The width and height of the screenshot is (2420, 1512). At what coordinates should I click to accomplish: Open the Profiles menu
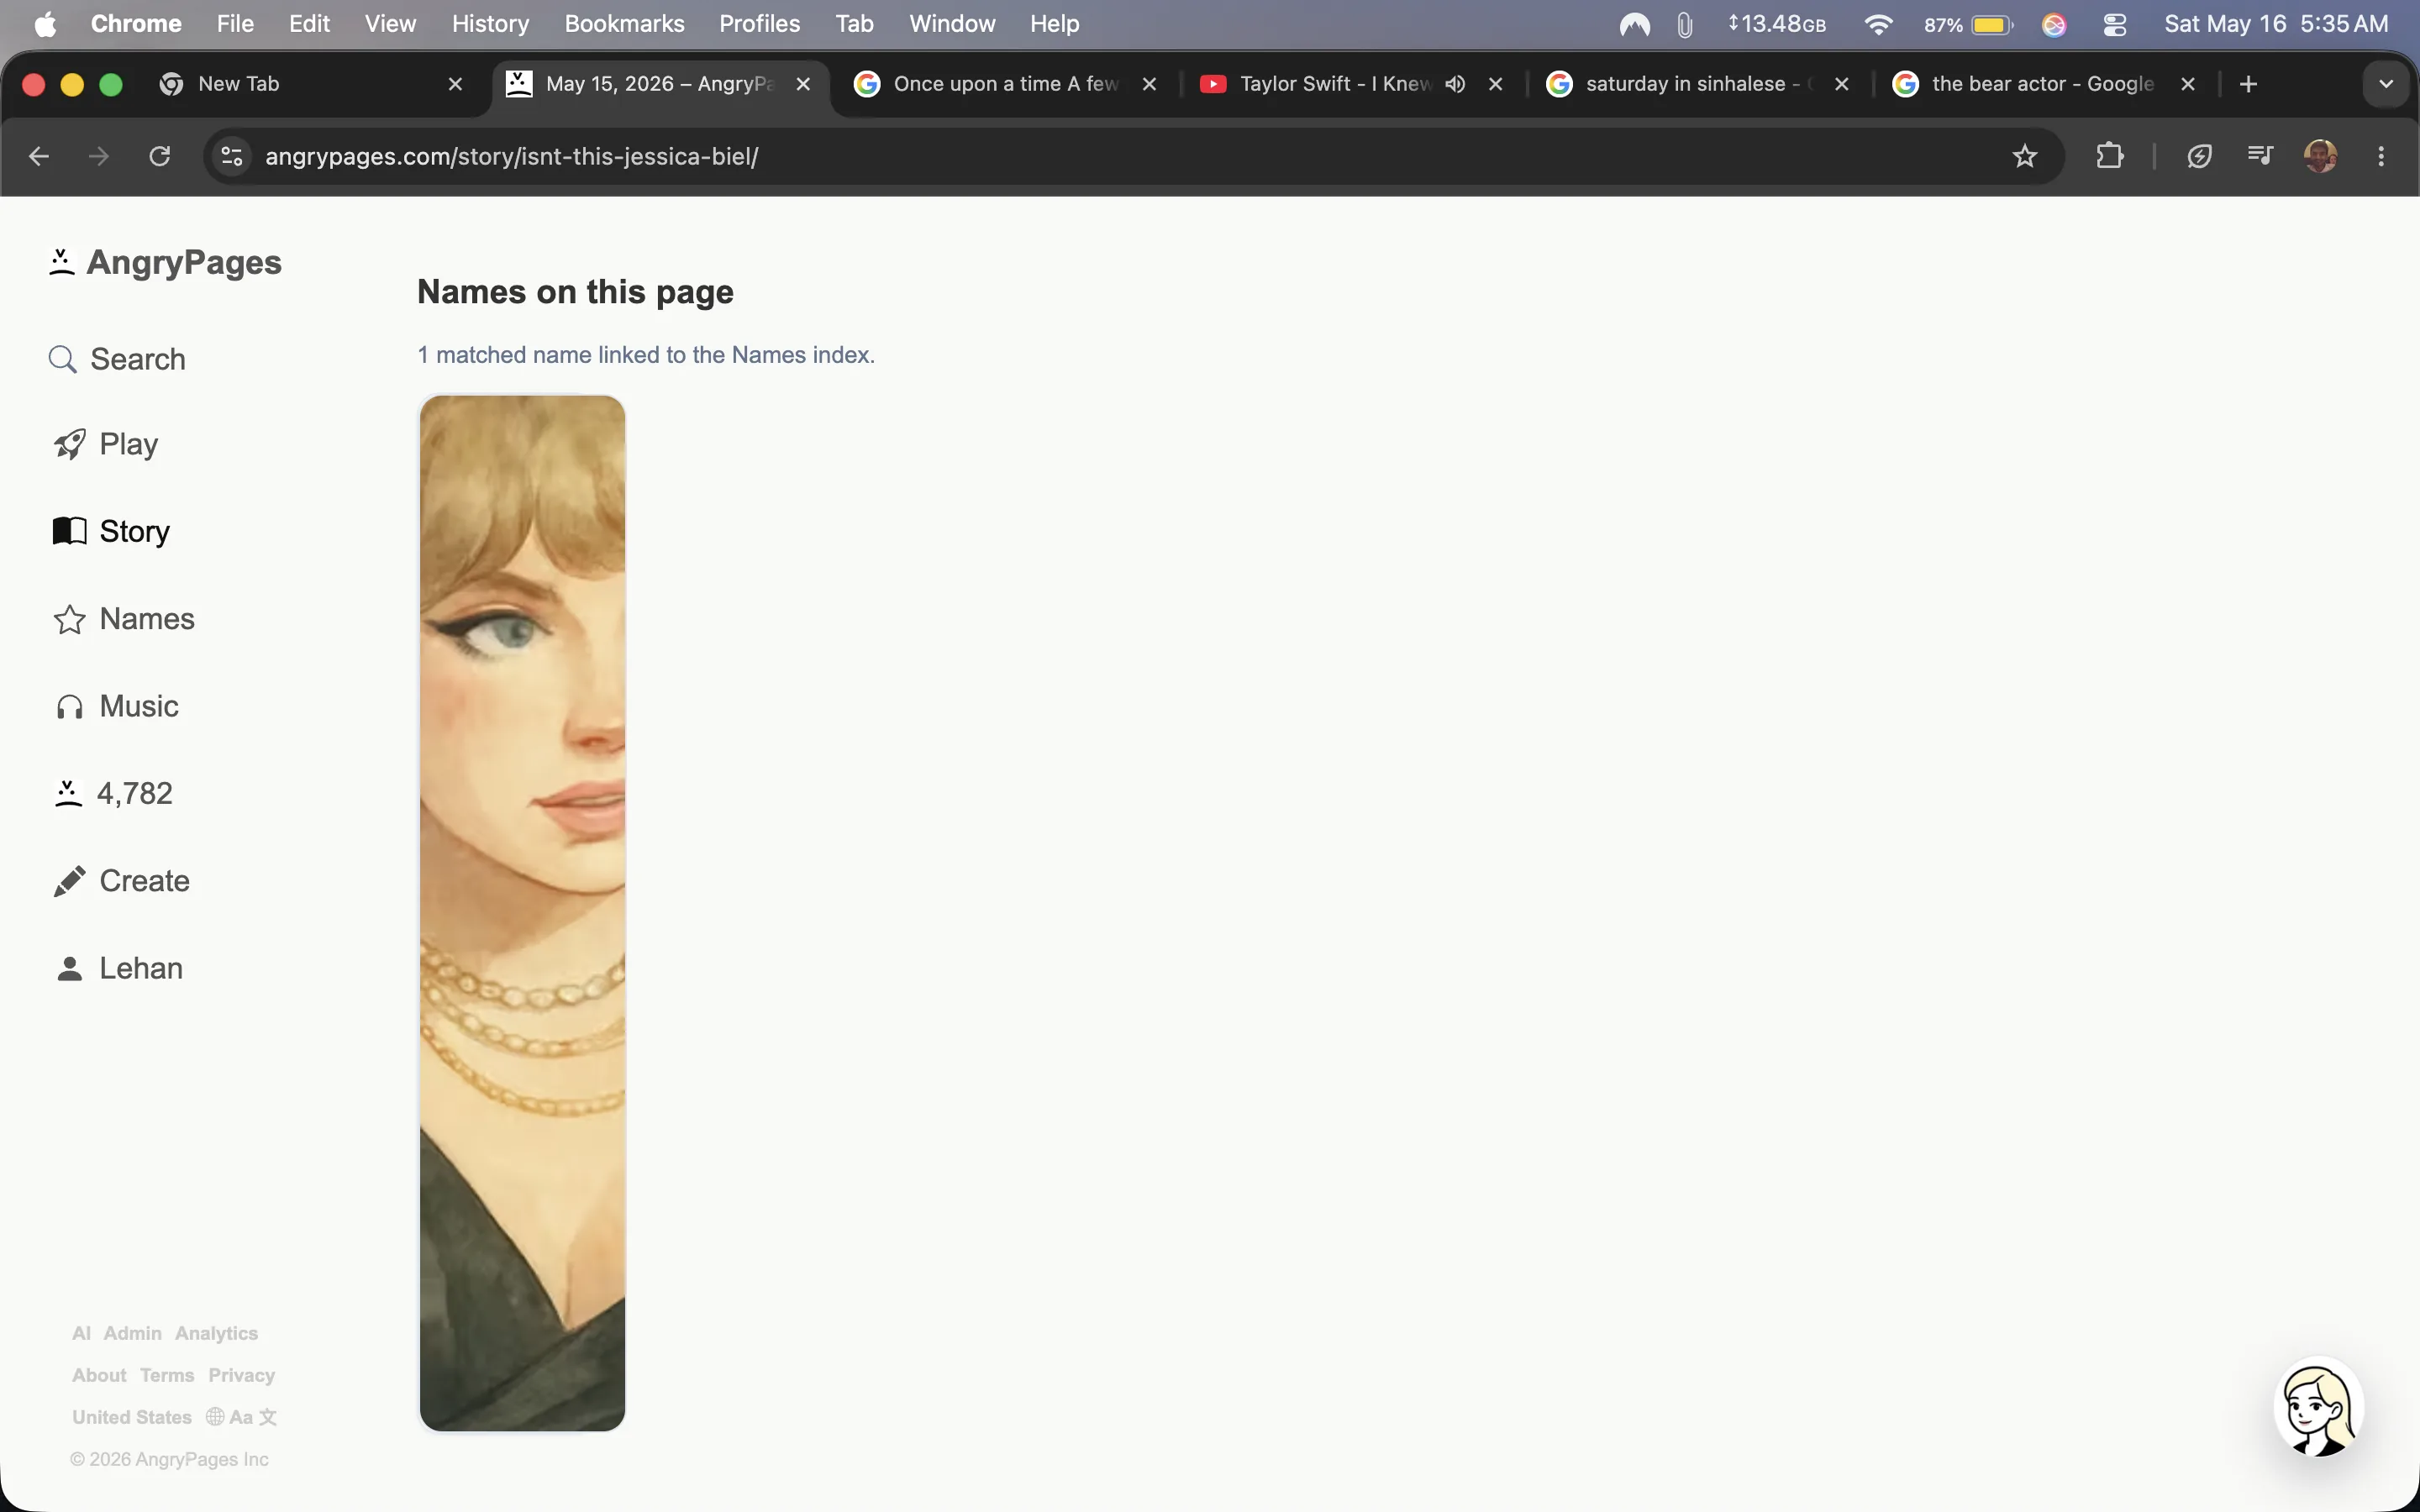coord(759,24)
